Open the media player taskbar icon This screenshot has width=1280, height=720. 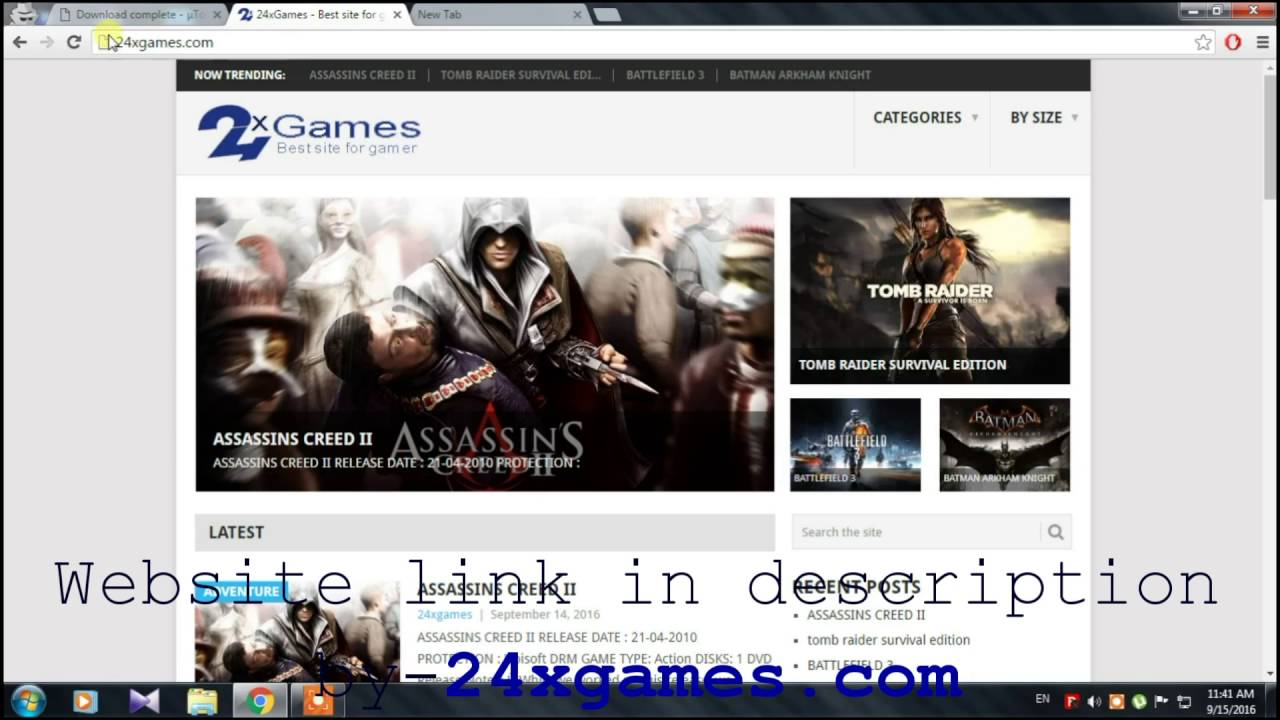coord(85,702)
